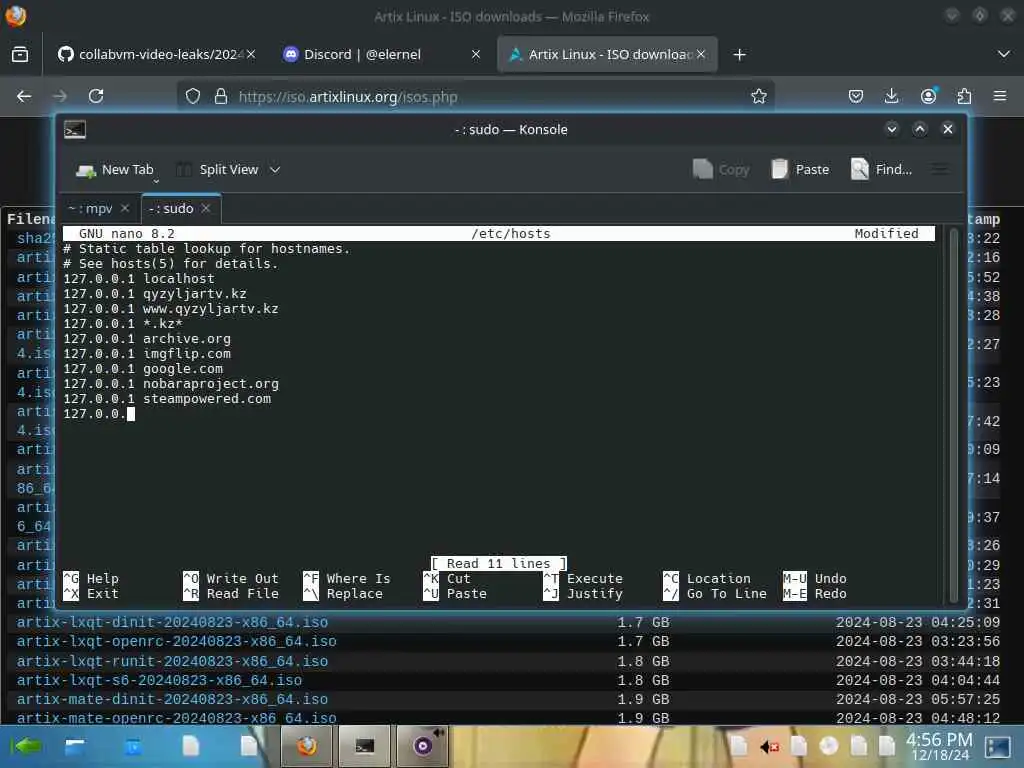Open the Firefox account icon
Screen dimensions: 1024x768
click(928, 97)
